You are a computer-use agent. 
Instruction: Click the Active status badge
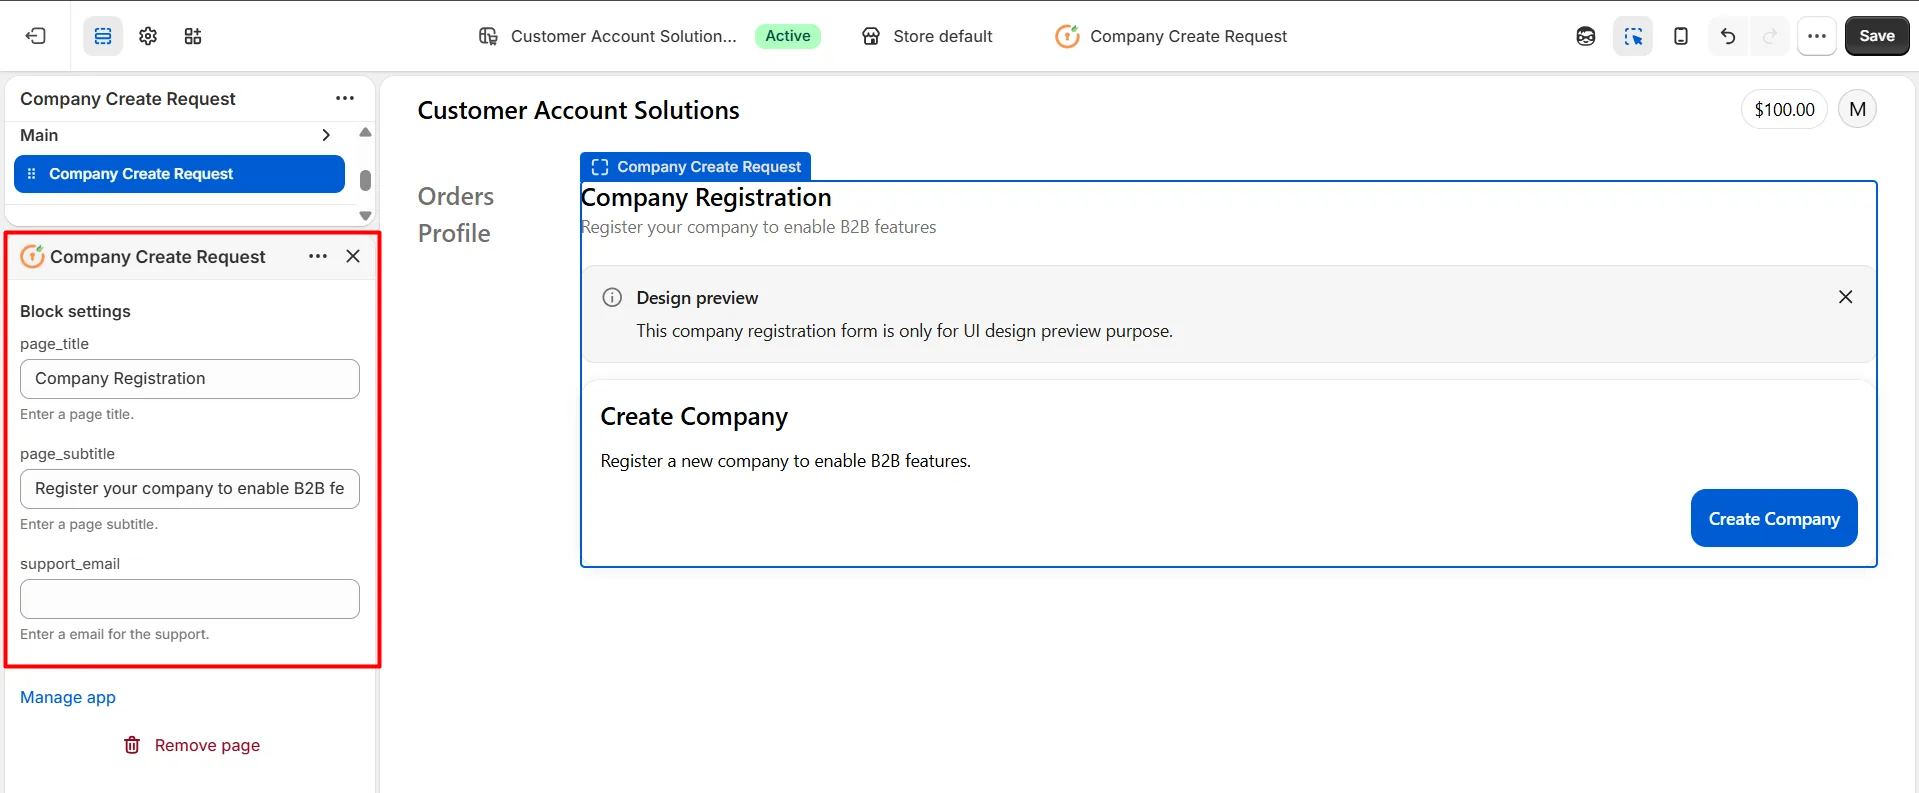[x=788, y=36]
